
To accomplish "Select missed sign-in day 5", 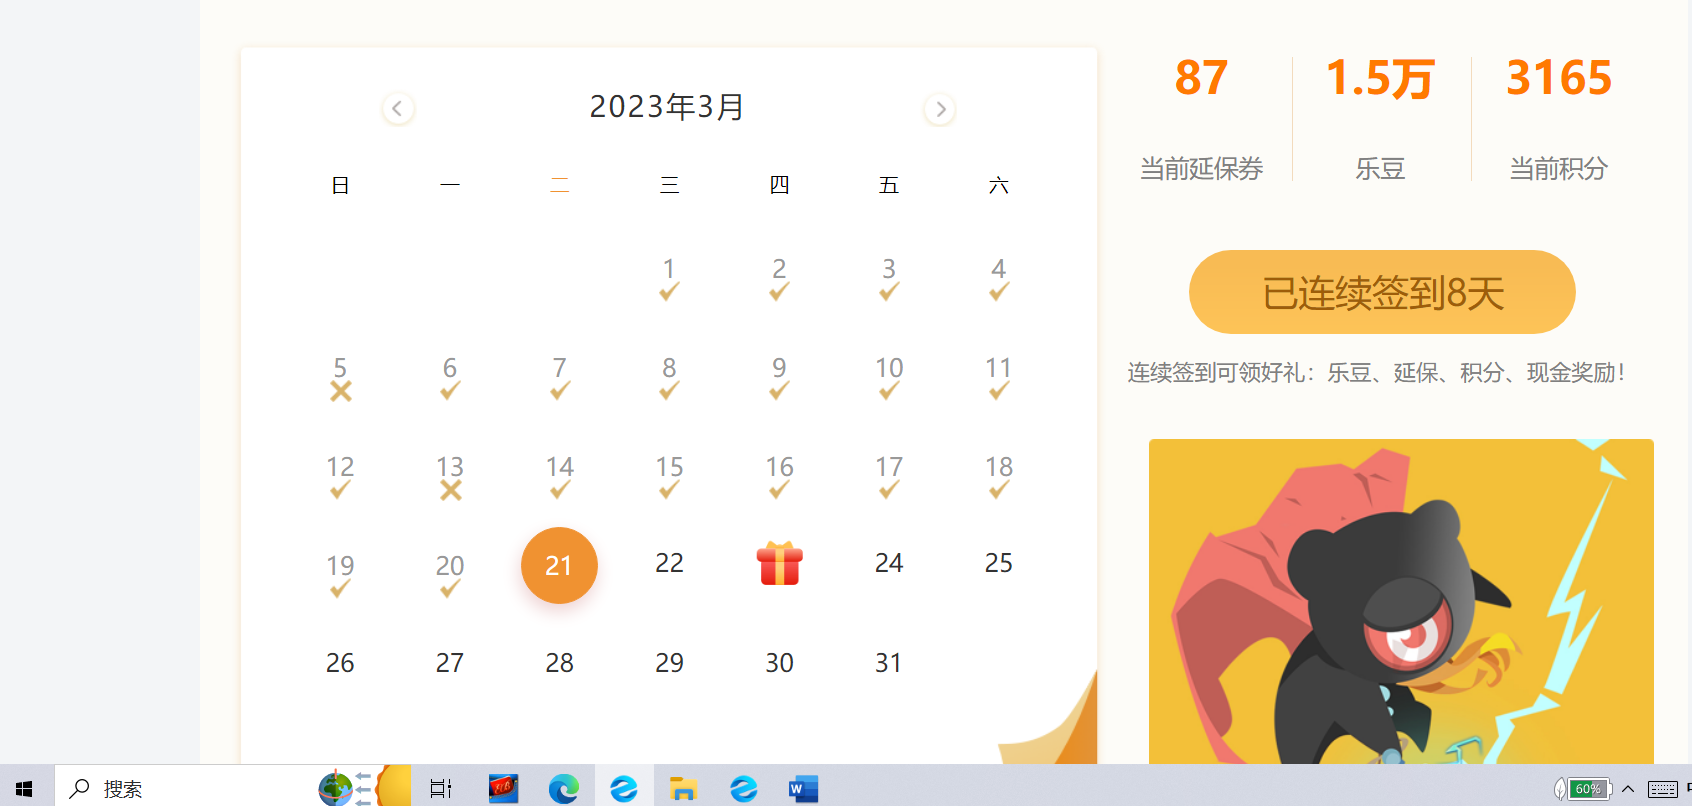I will click(340, 379).
